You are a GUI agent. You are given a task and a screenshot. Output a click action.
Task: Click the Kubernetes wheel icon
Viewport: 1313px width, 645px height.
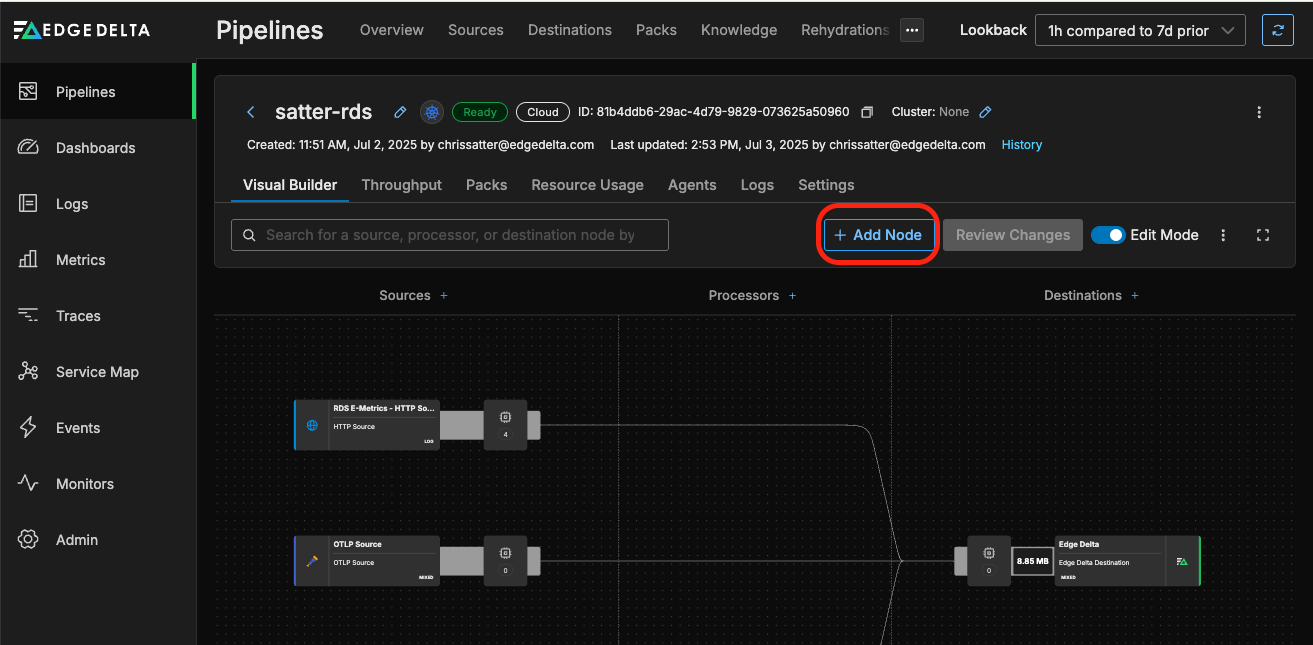(432, 112)
